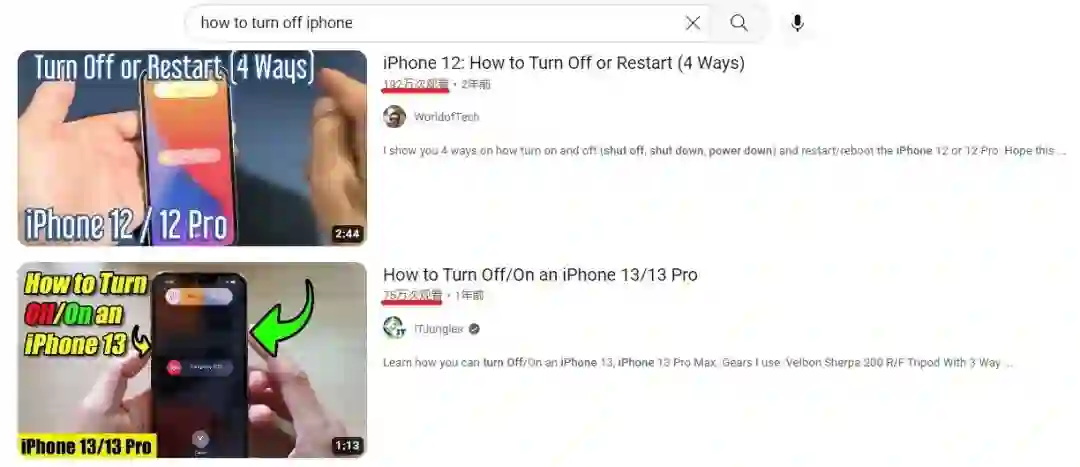Click the ITJungles channel avatar
1080x467 pixels.
[x=395, y=328]
